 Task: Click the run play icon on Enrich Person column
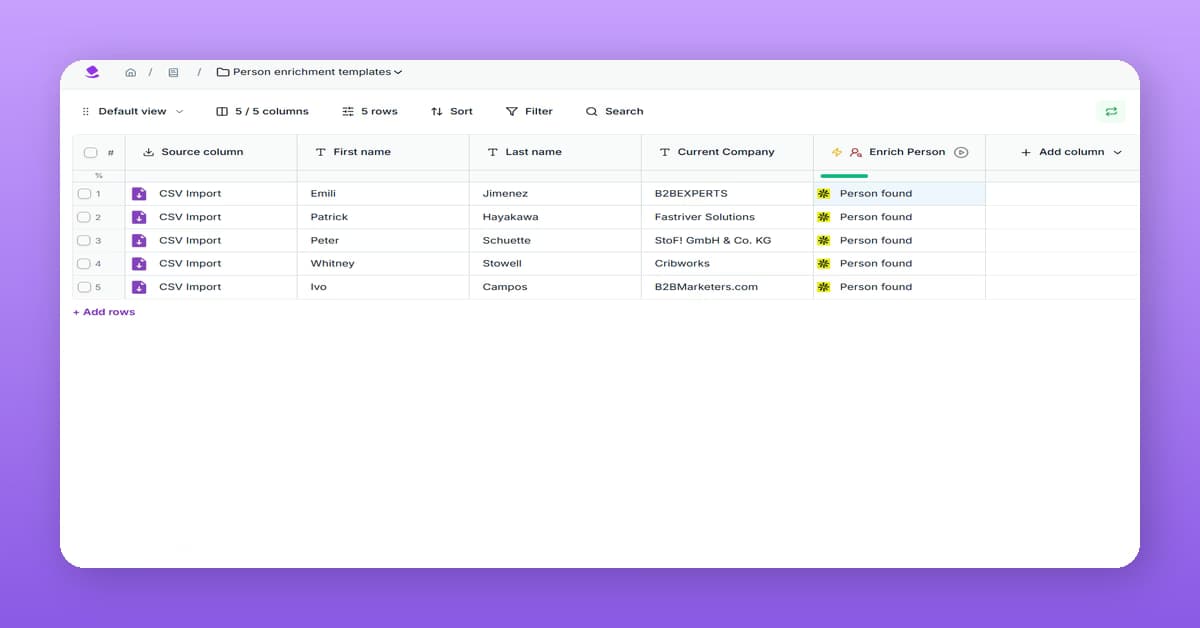[961, 152]
